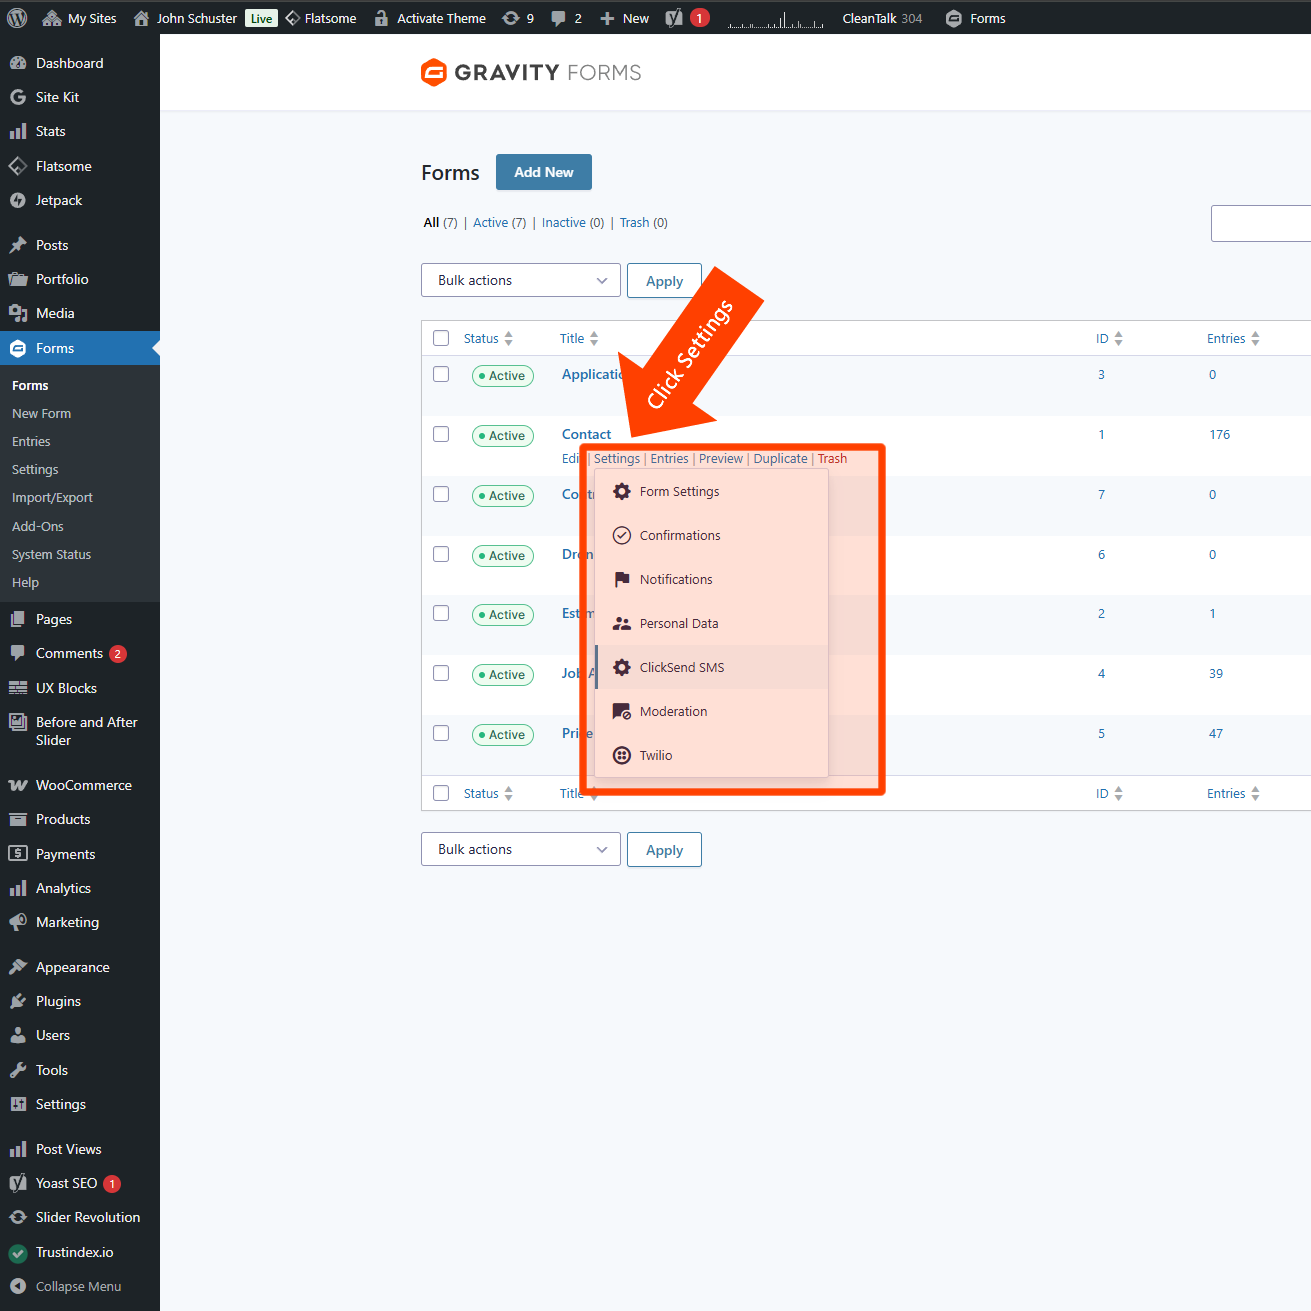1311x1311 pixels.
Task: Open the Yoast SEO admin bar icon
Action: tap(675, 18)
